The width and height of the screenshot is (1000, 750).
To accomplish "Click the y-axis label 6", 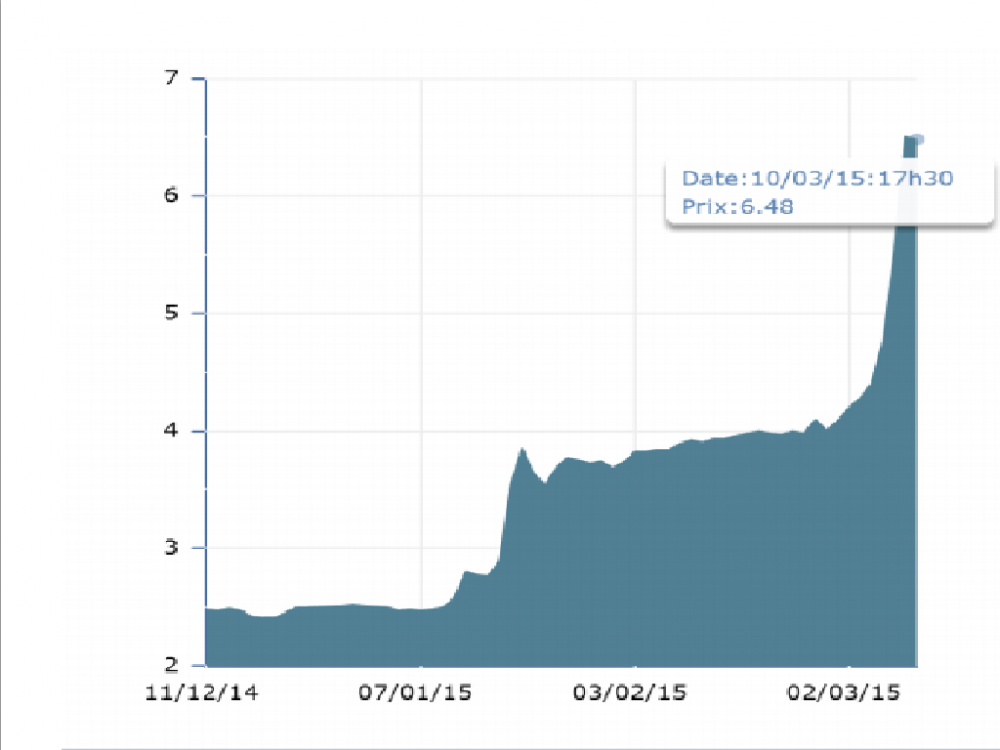I will click(x=171, y=195).
